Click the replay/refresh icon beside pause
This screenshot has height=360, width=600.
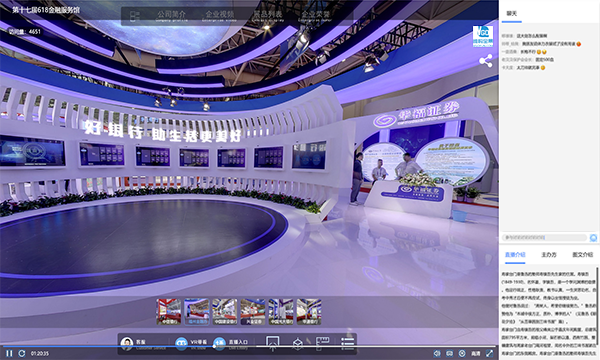[x=22, y=353]
